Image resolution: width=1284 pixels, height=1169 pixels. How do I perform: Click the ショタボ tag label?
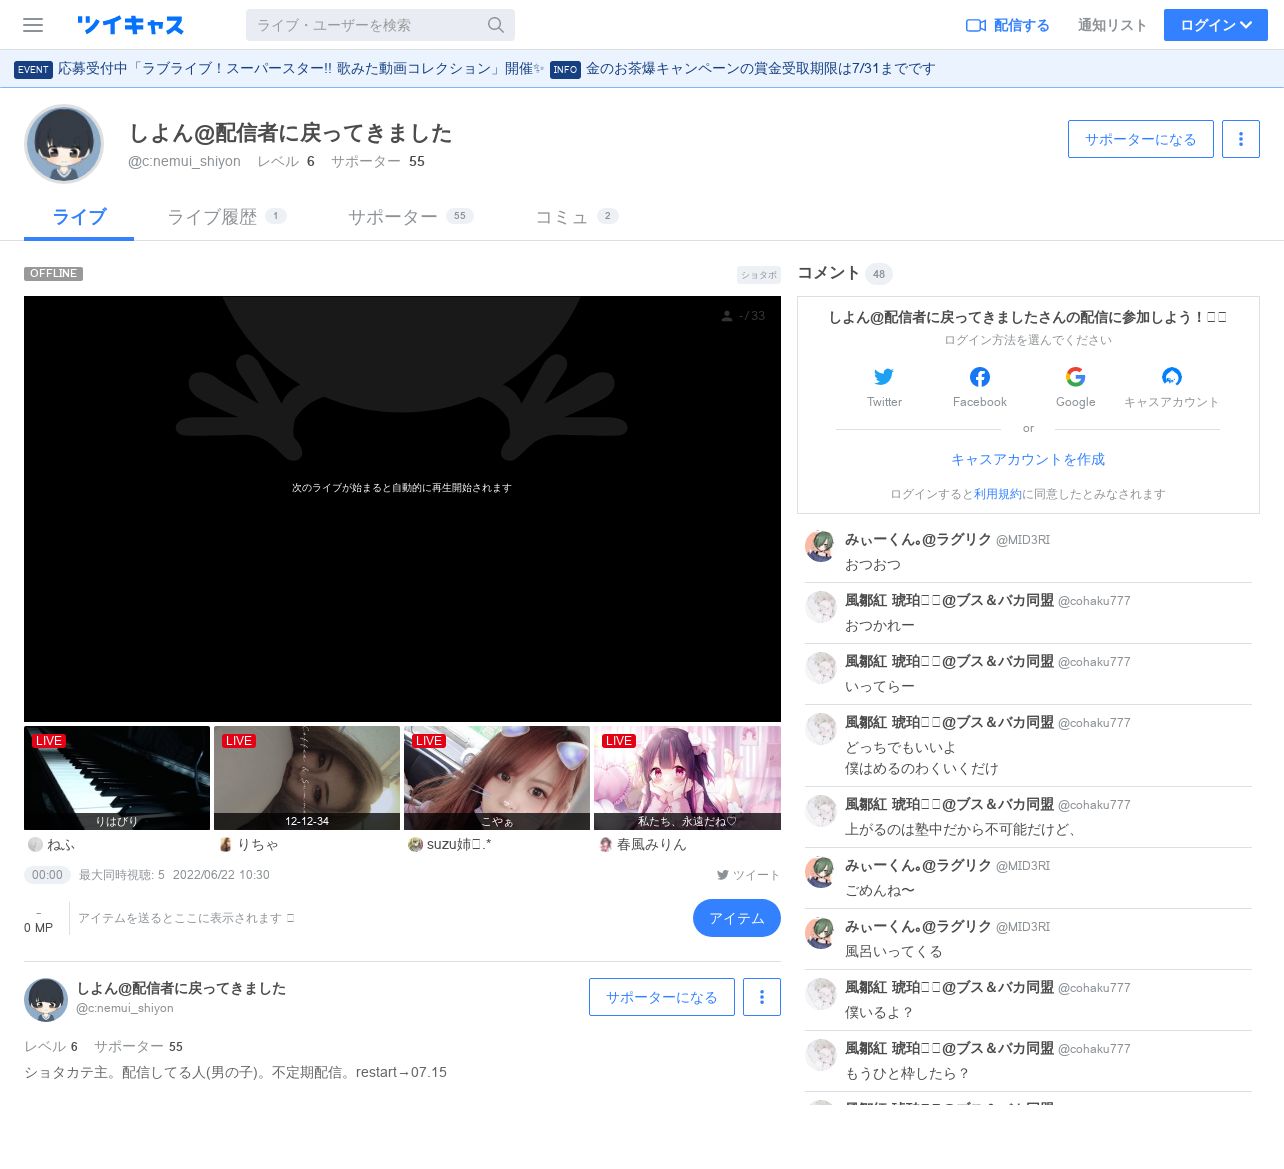click(759, 275)
